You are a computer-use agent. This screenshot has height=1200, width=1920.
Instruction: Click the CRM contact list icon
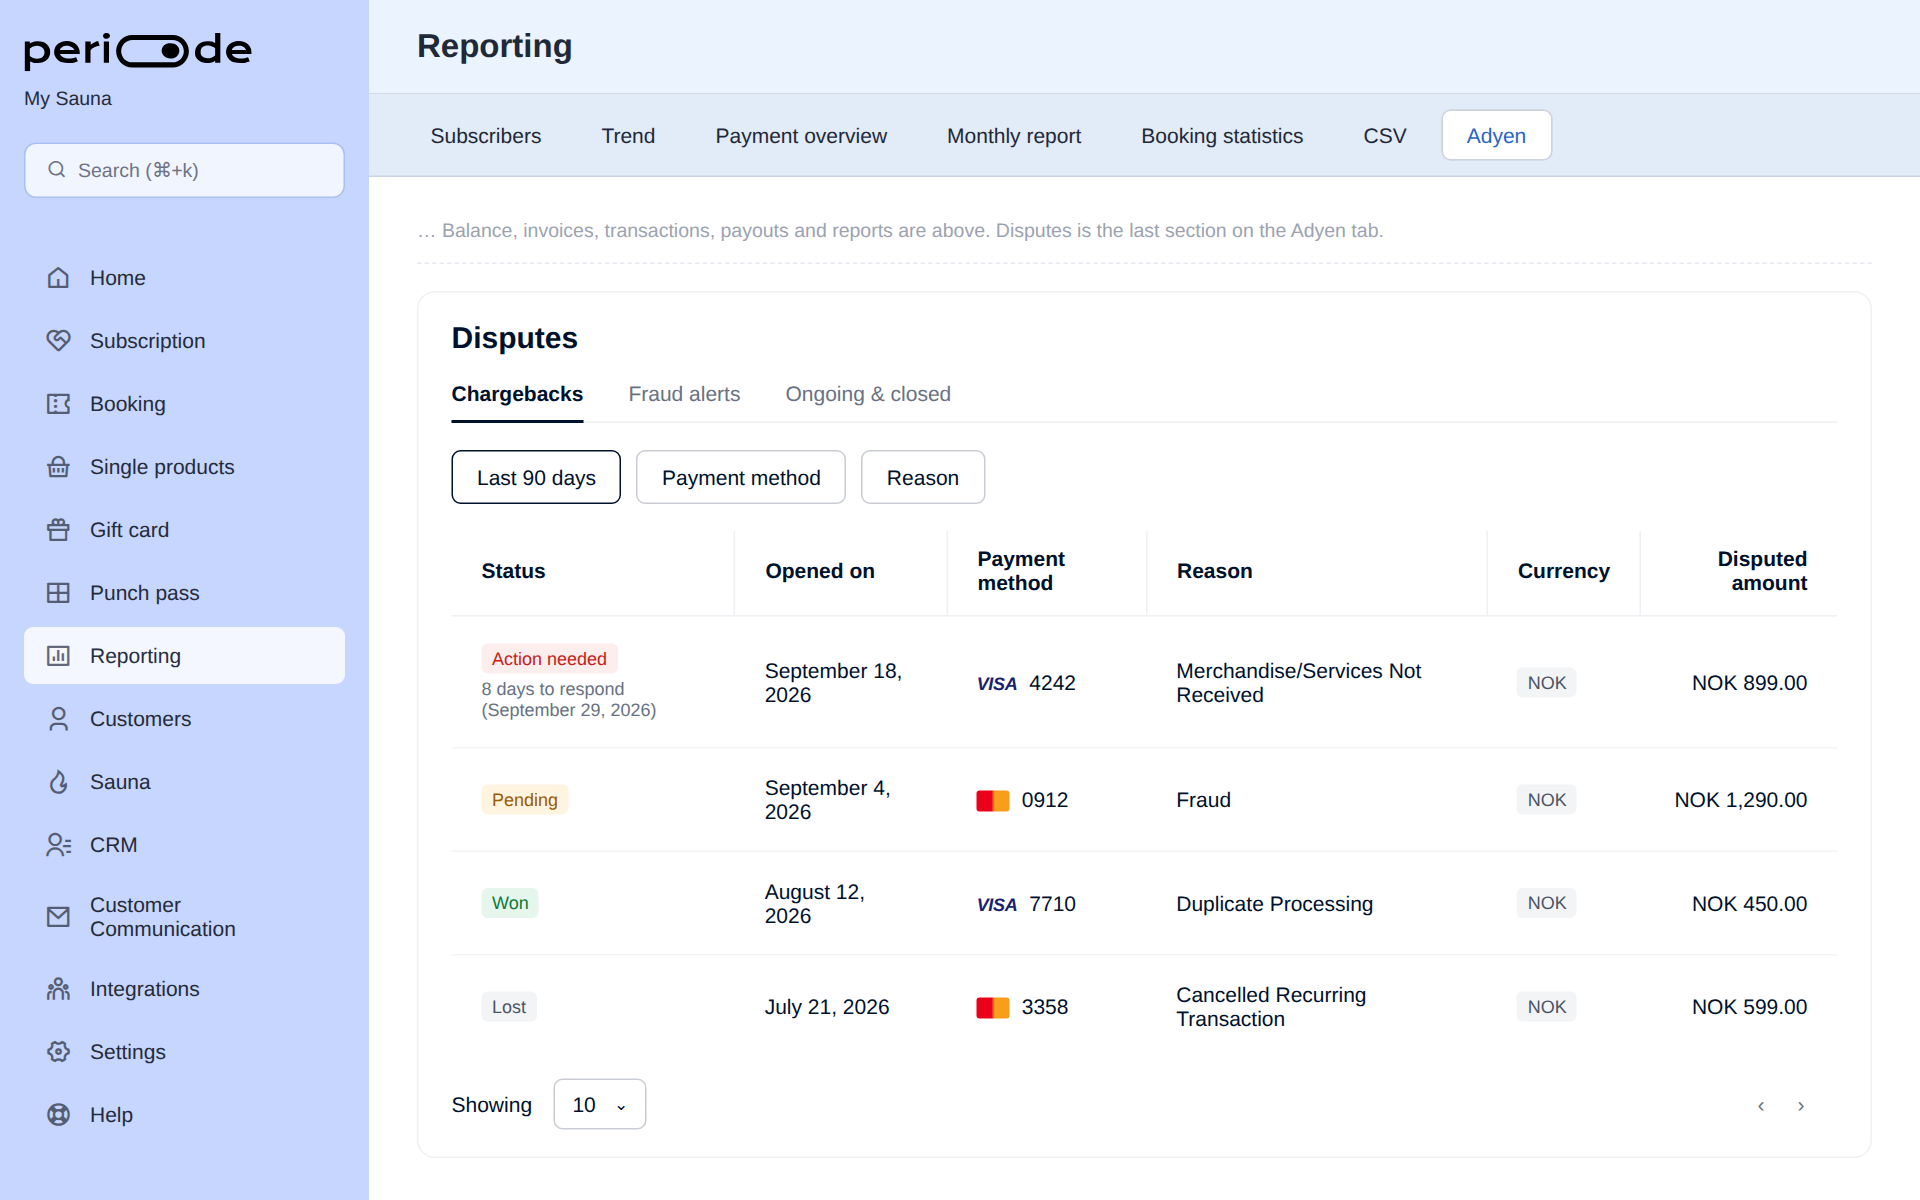coord(58,845)
